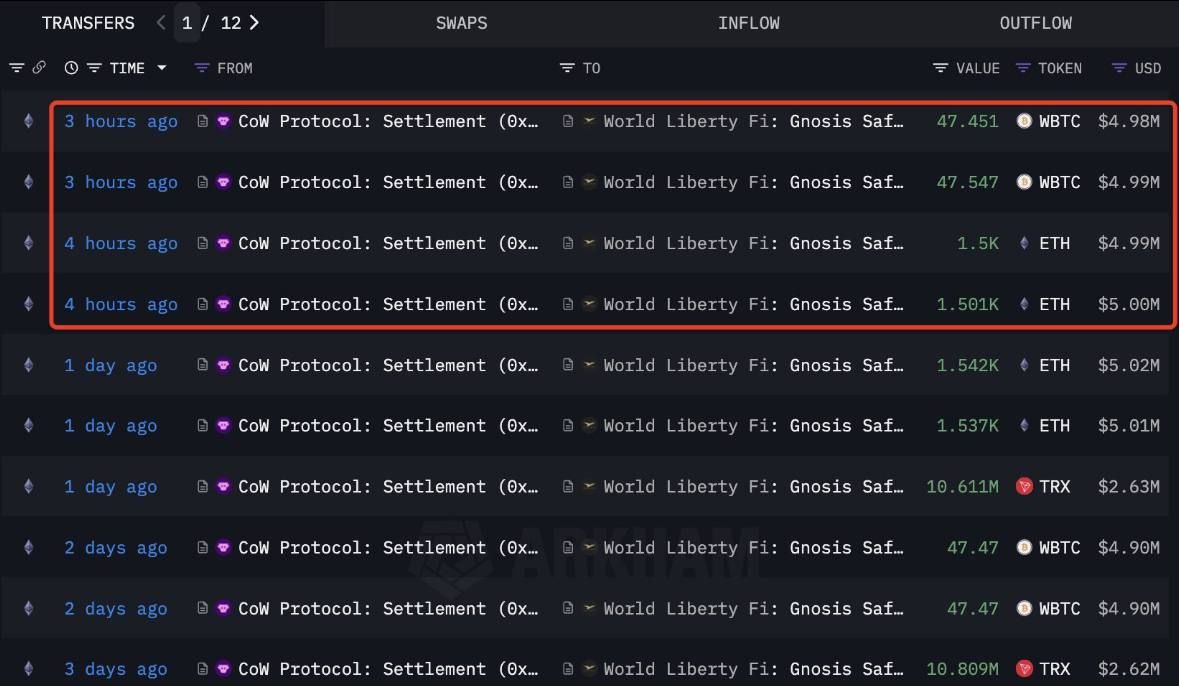Select the value 47.547
The width and height of the screenshot is (1179, 686).
click(967, 182)
